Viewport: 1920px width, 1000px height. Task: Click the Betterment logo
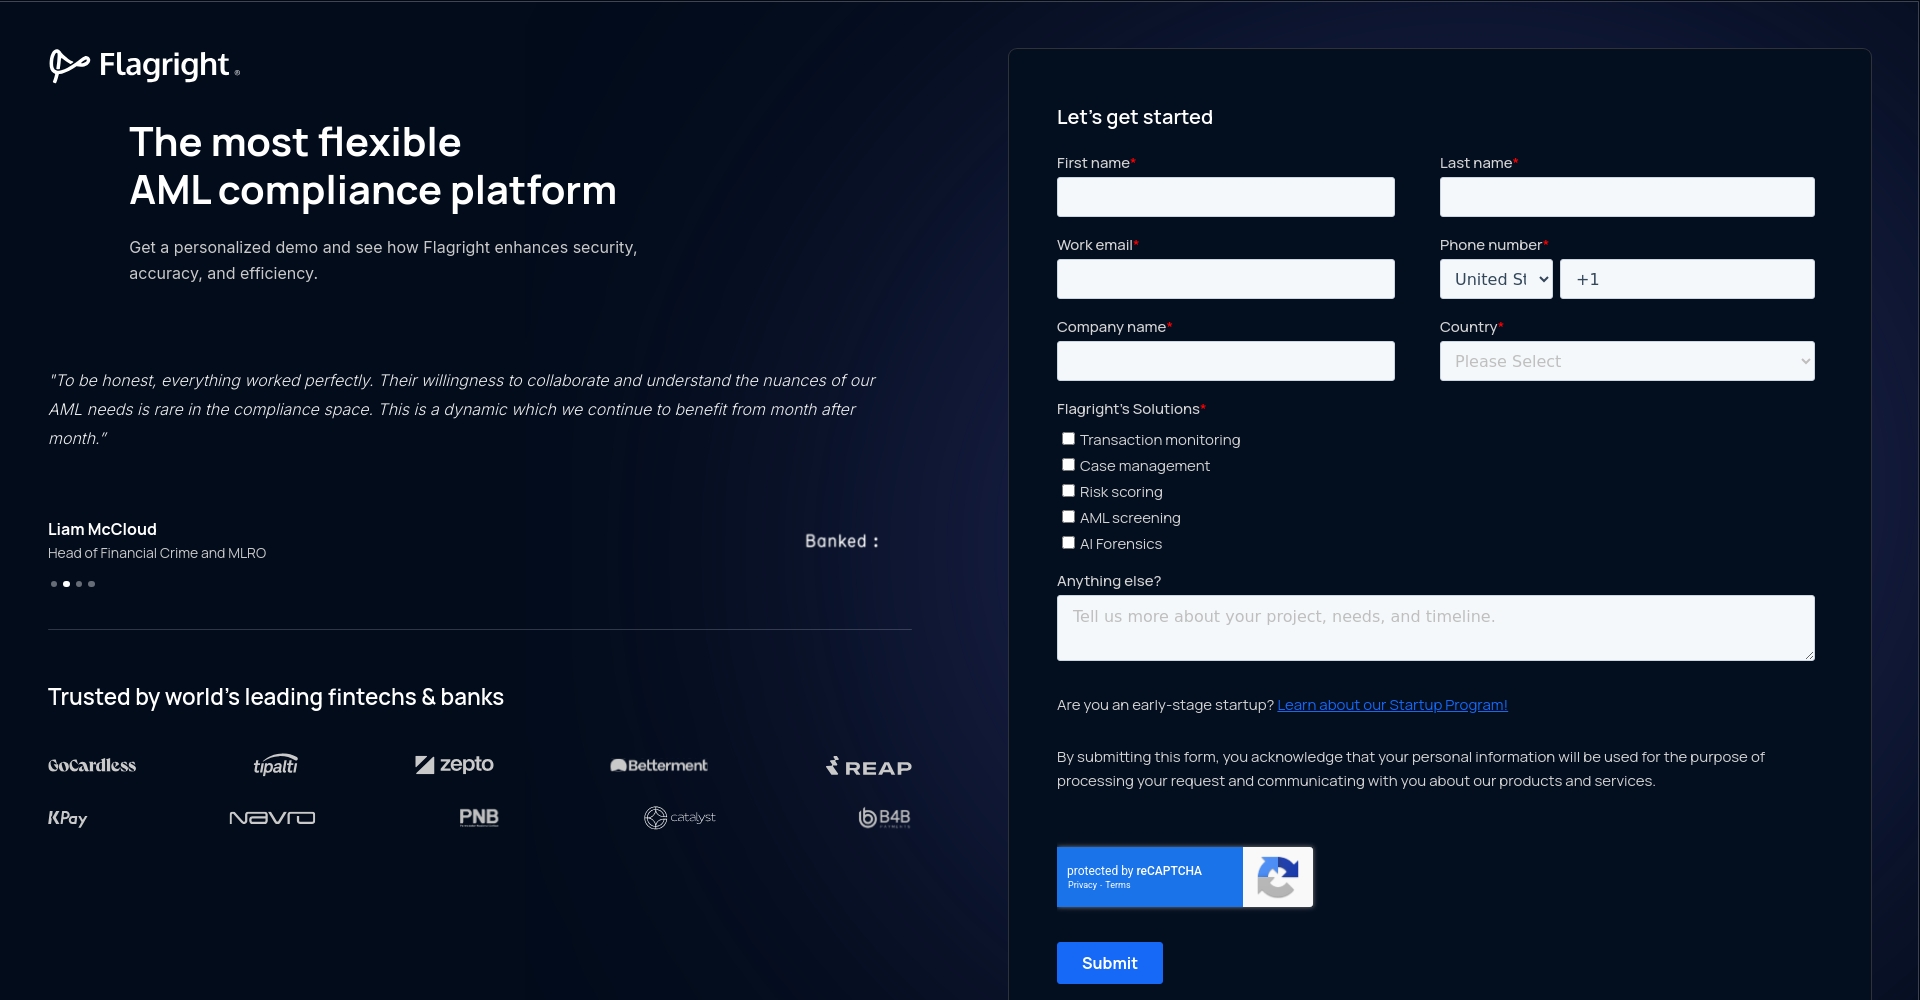tap(658, 765)
